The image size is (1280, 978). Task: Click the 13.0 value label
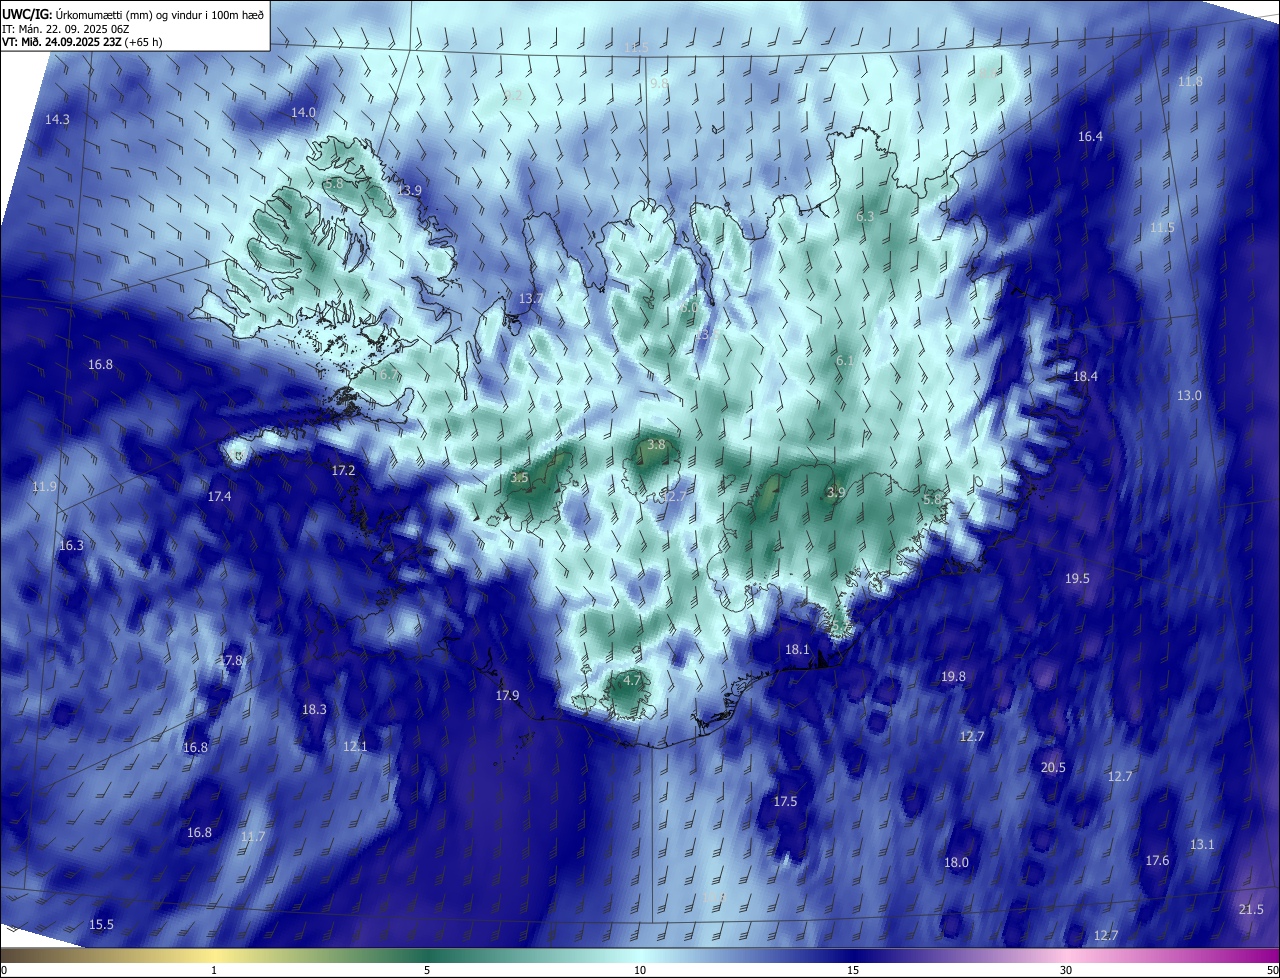point(1189,396)
